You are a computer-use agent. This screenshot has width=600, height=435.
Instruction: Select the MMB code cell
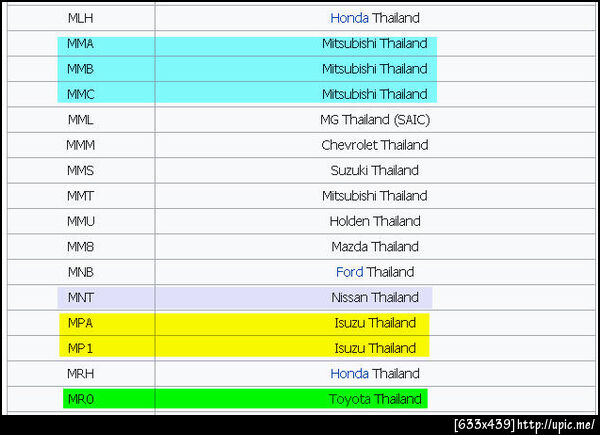(80, 69)
